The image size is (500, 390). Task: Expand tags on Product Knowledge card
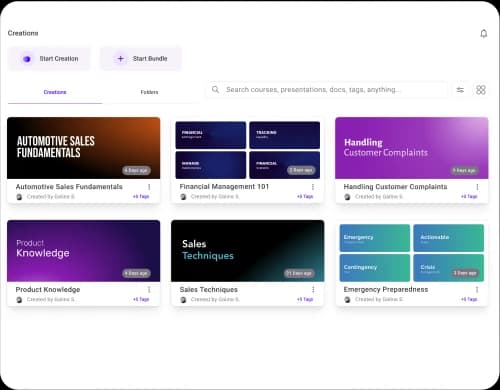141,299
